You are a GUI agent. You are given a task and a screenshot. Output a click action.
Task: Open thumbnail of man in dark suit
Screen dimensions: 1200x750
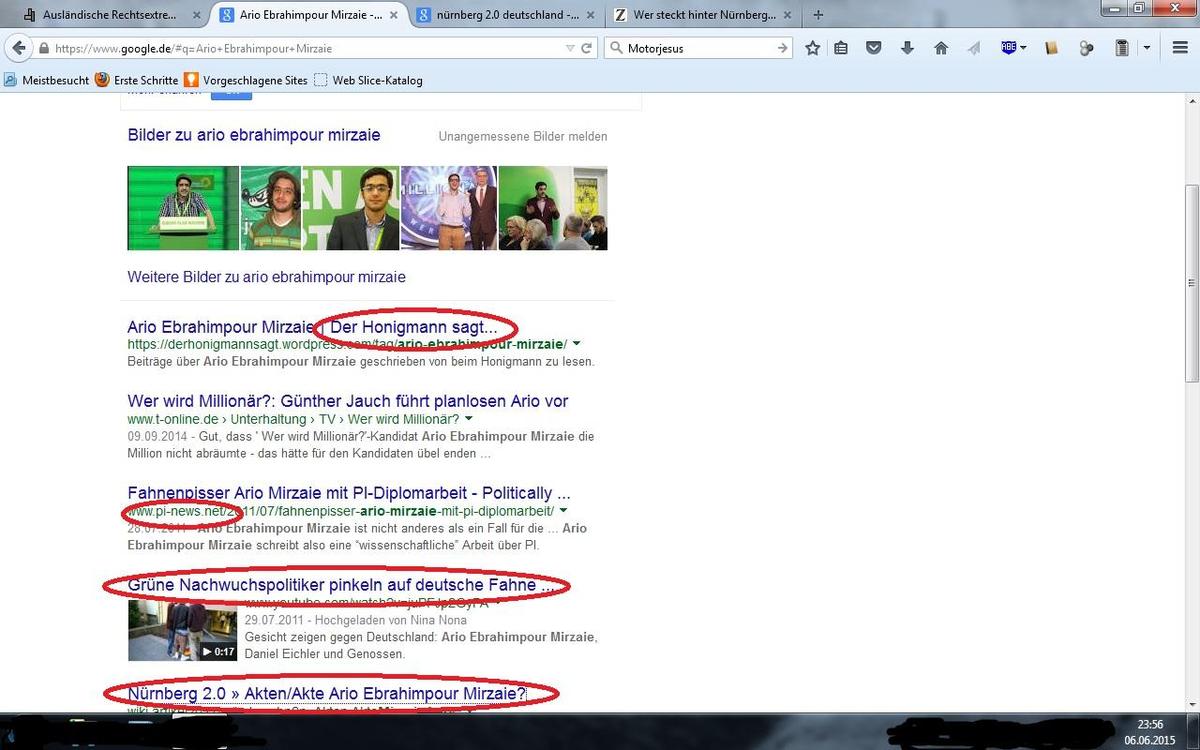click(351, 208)
